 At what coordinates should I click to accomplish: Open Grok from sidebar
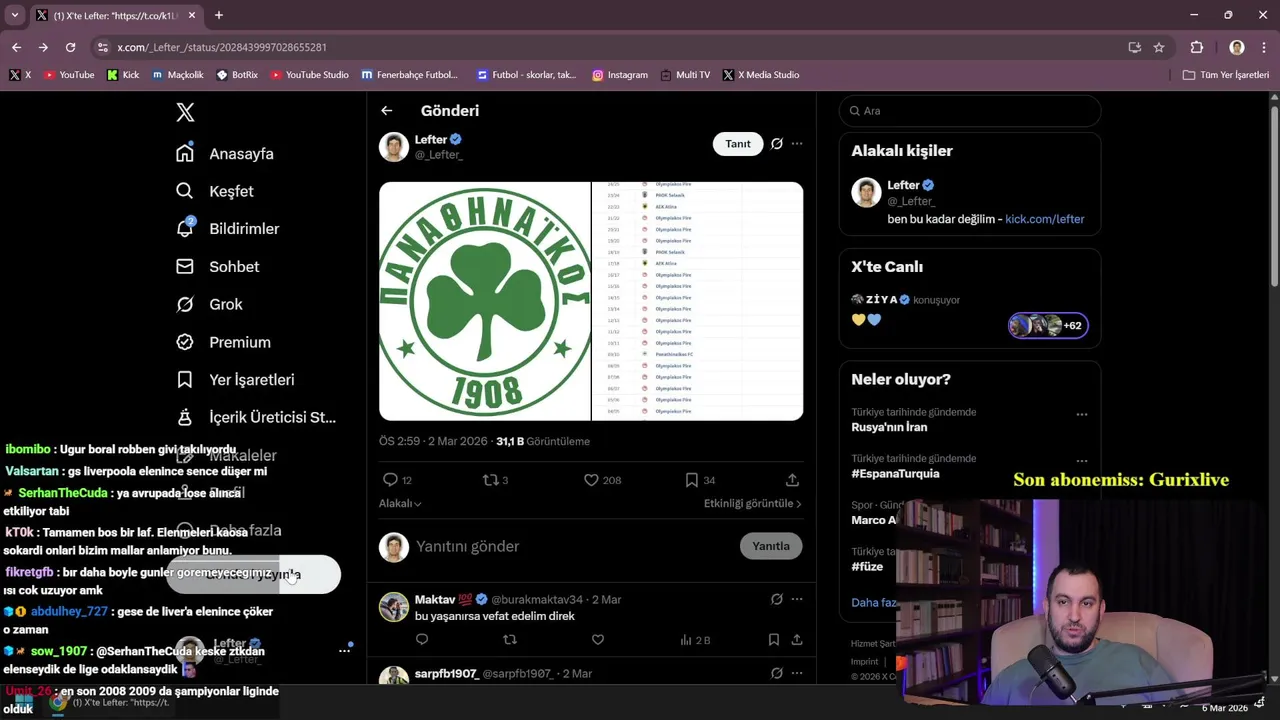click(x=209, y=304)
